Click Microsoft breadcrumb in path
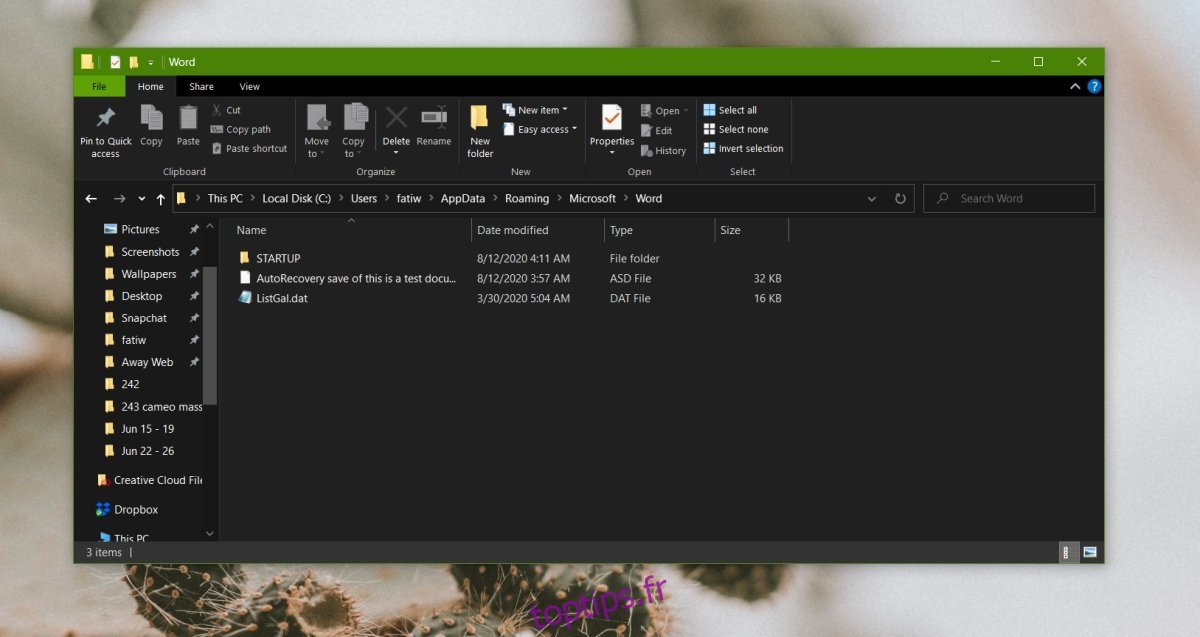Screen dimensions: 1200x637 coord(592,198)
